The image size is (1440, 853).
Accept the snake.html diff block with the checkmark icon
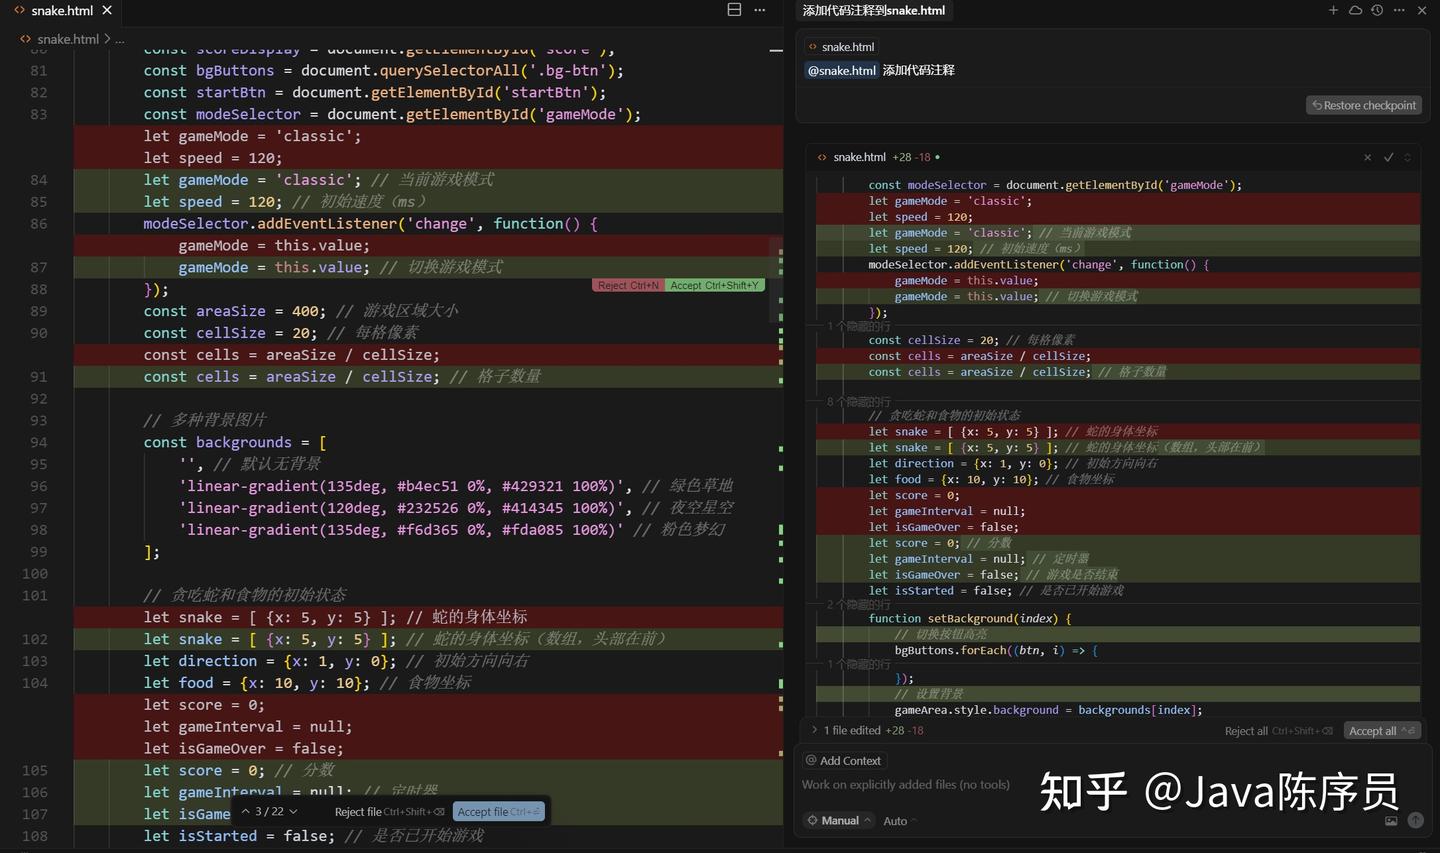pyautogui.click(x=1388, y=157)
